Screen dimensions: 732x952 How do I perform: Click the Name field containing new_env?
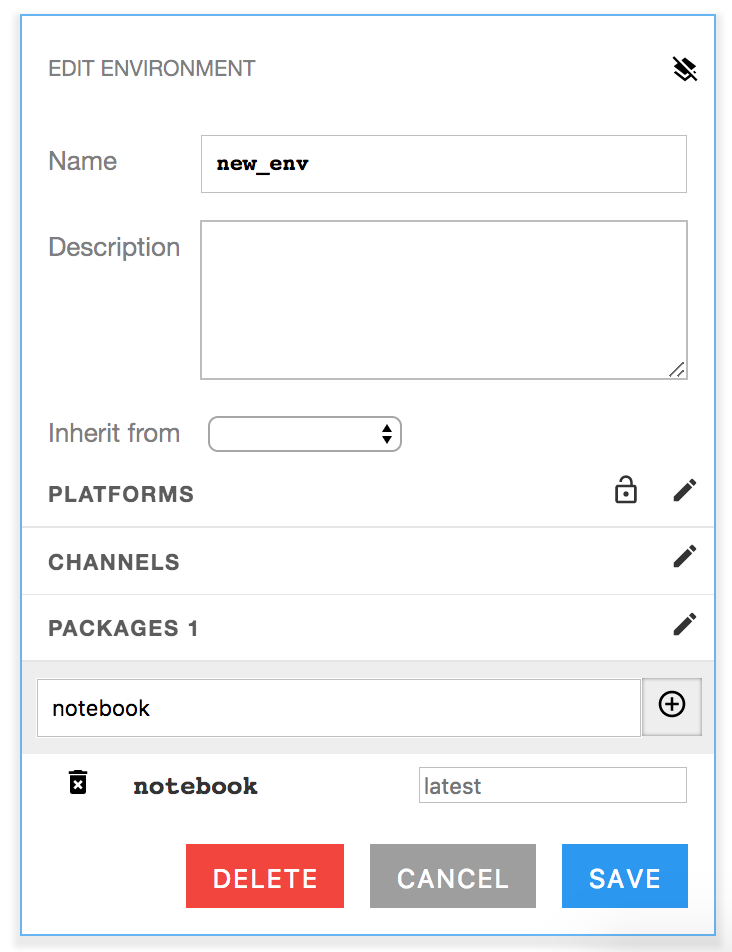[443, 164]
